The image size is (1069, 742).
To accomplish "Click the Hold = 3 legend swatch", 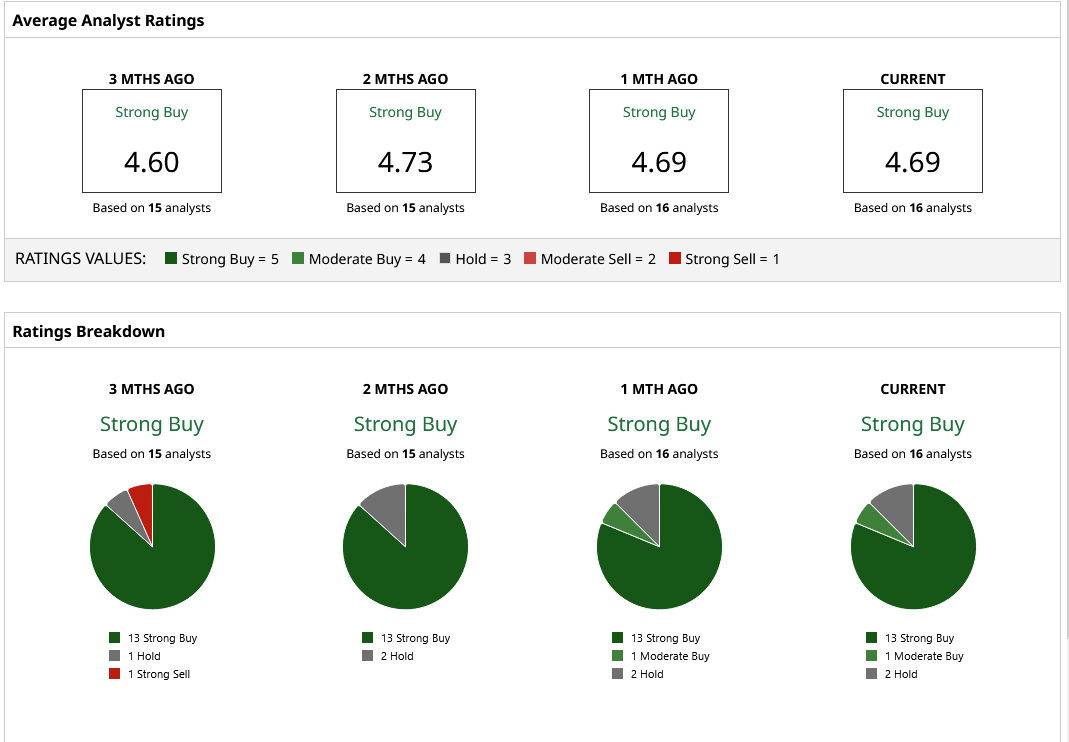I will point(445,258).
